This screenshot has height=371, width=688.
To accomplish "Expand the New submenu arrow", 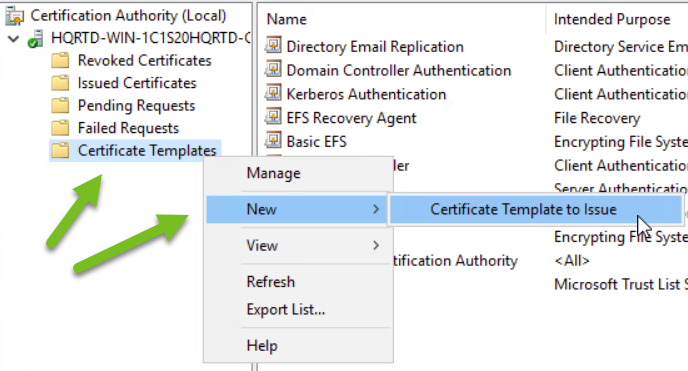I will coord(376,209).
